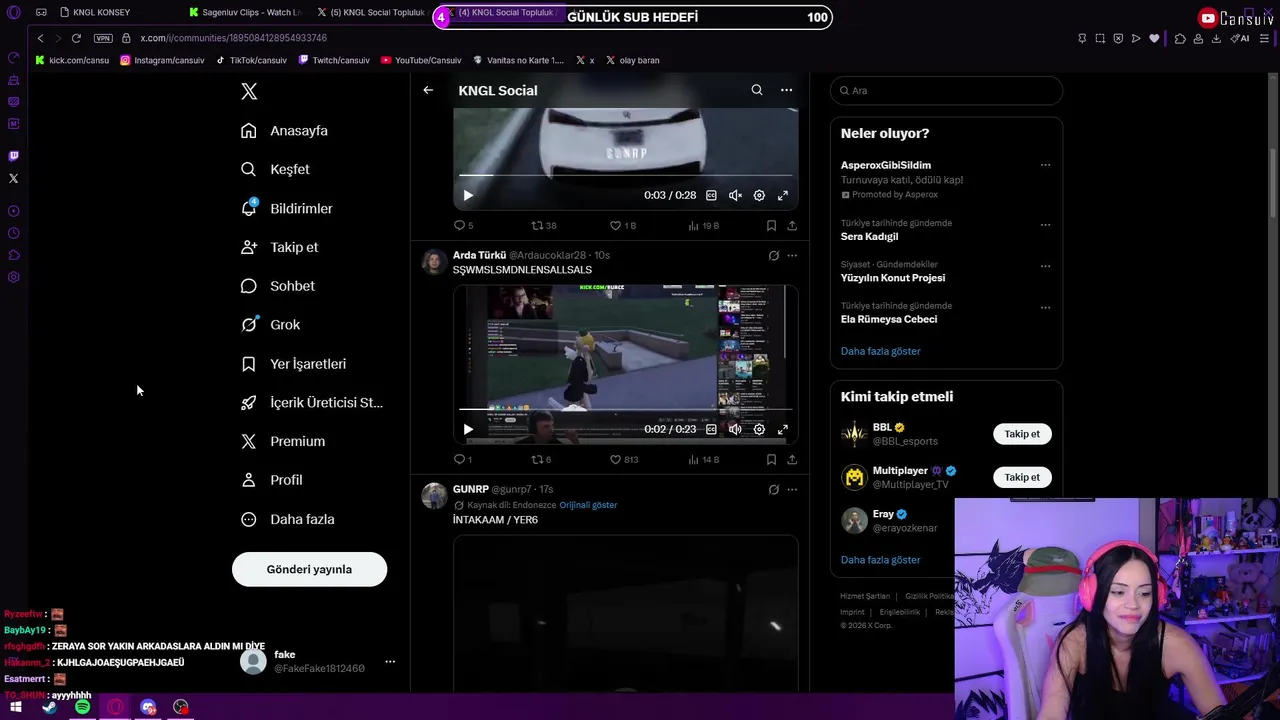Open more options on Arda Türkü post

(792, 255)
